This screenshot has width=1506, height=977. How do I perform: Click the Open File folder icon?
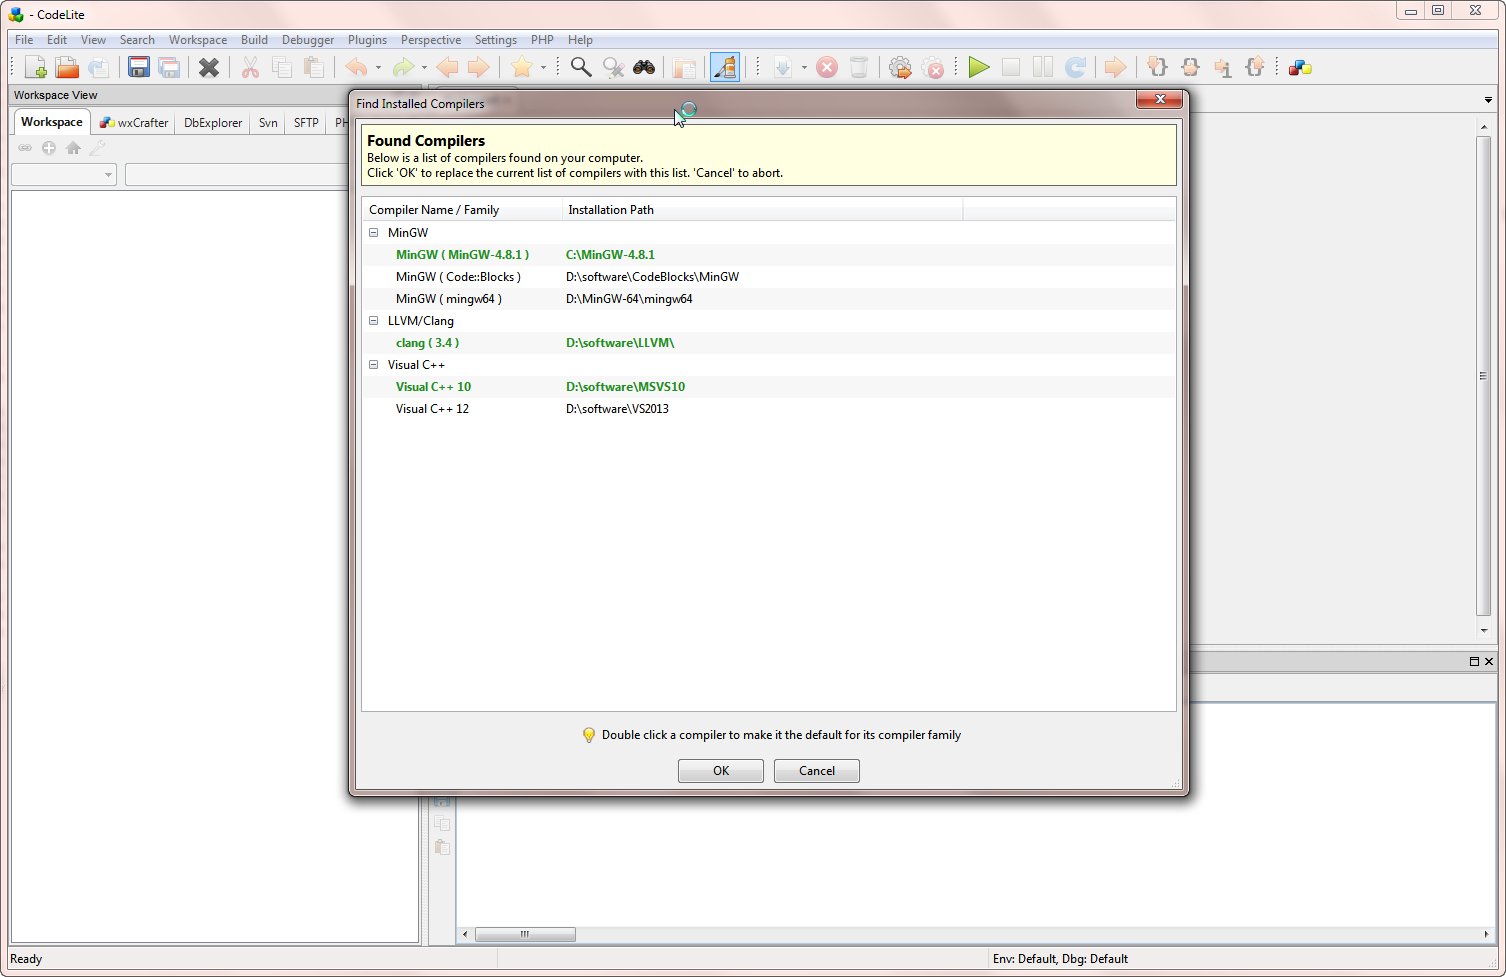pyautogui.click(x=67, y=67)
